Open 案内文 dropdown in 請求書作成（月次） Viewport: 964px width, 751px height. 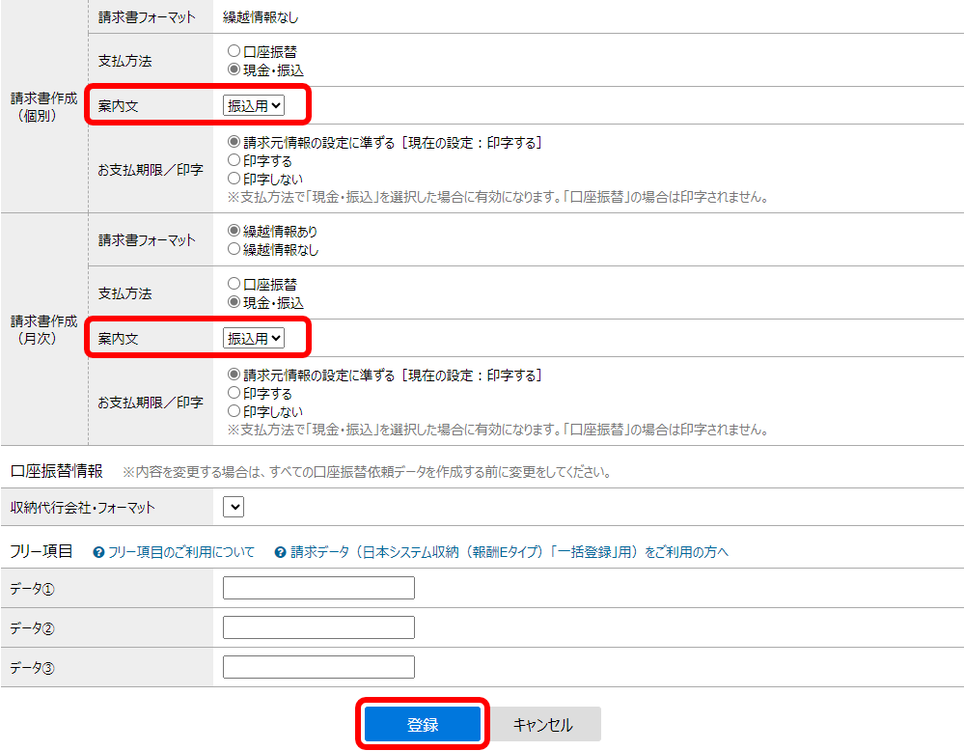tap(254, 339)
